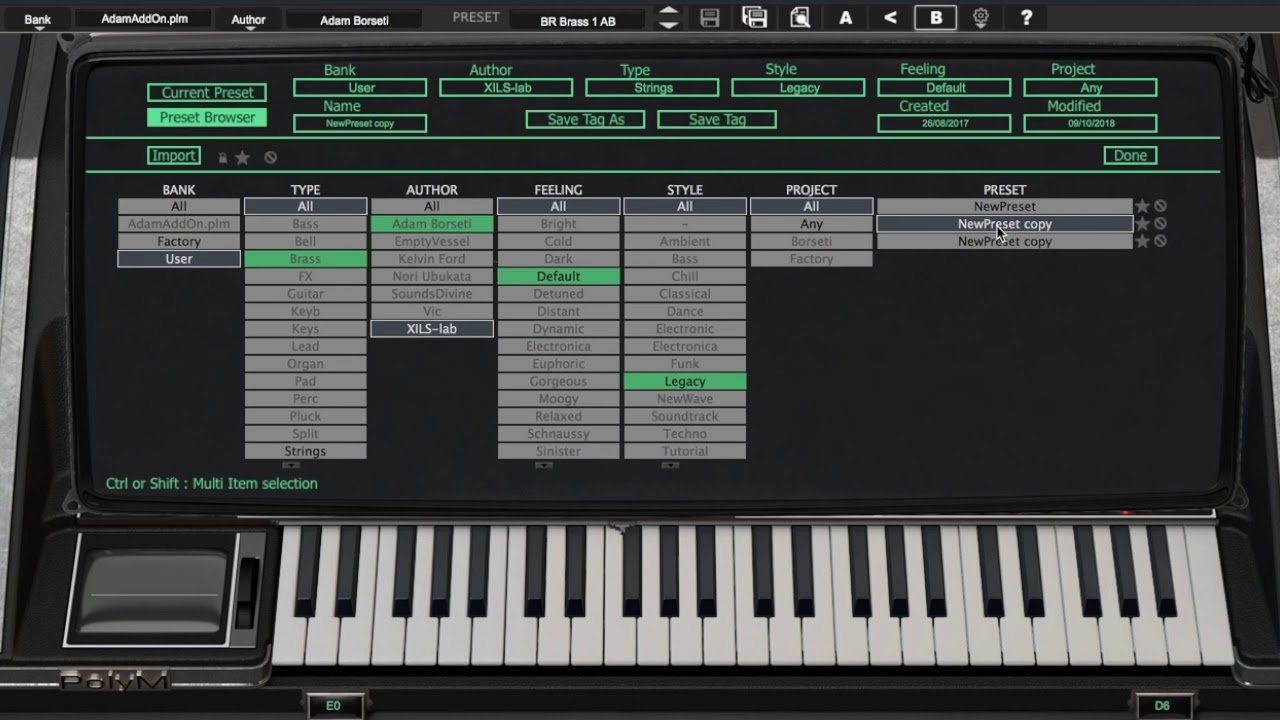Click the Done button
The width and height of the screenshot is (1280, 720).
(x=1130, y=155)
